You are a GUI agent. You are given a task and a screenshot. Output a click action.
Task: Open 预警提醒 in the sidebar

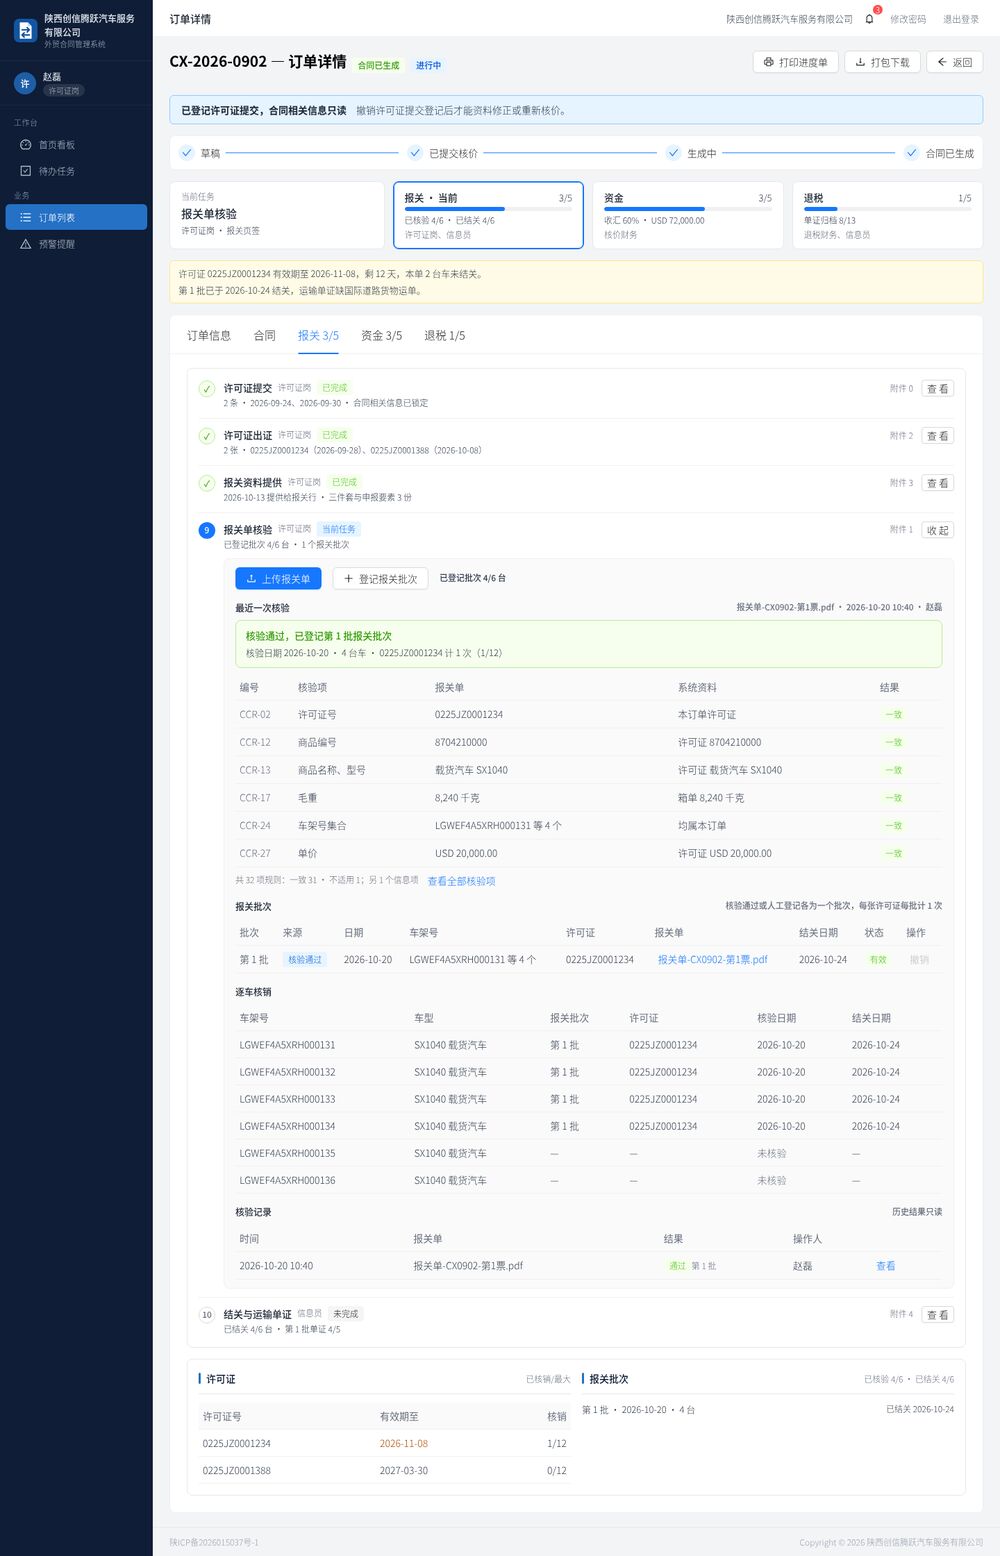point(76,244)
